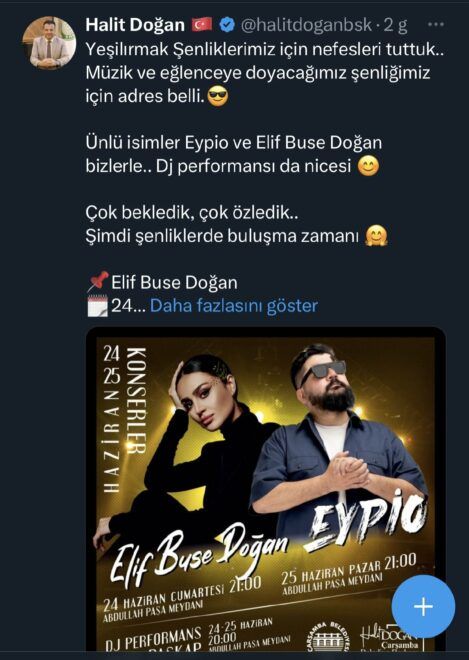This screenshot has height=660, width=469.
Task: Open the three-dot more options menu
Action: (435, 24)
